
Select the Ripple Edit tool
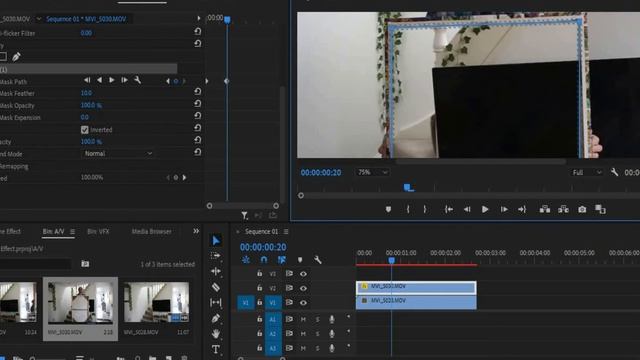pos(216,271)
